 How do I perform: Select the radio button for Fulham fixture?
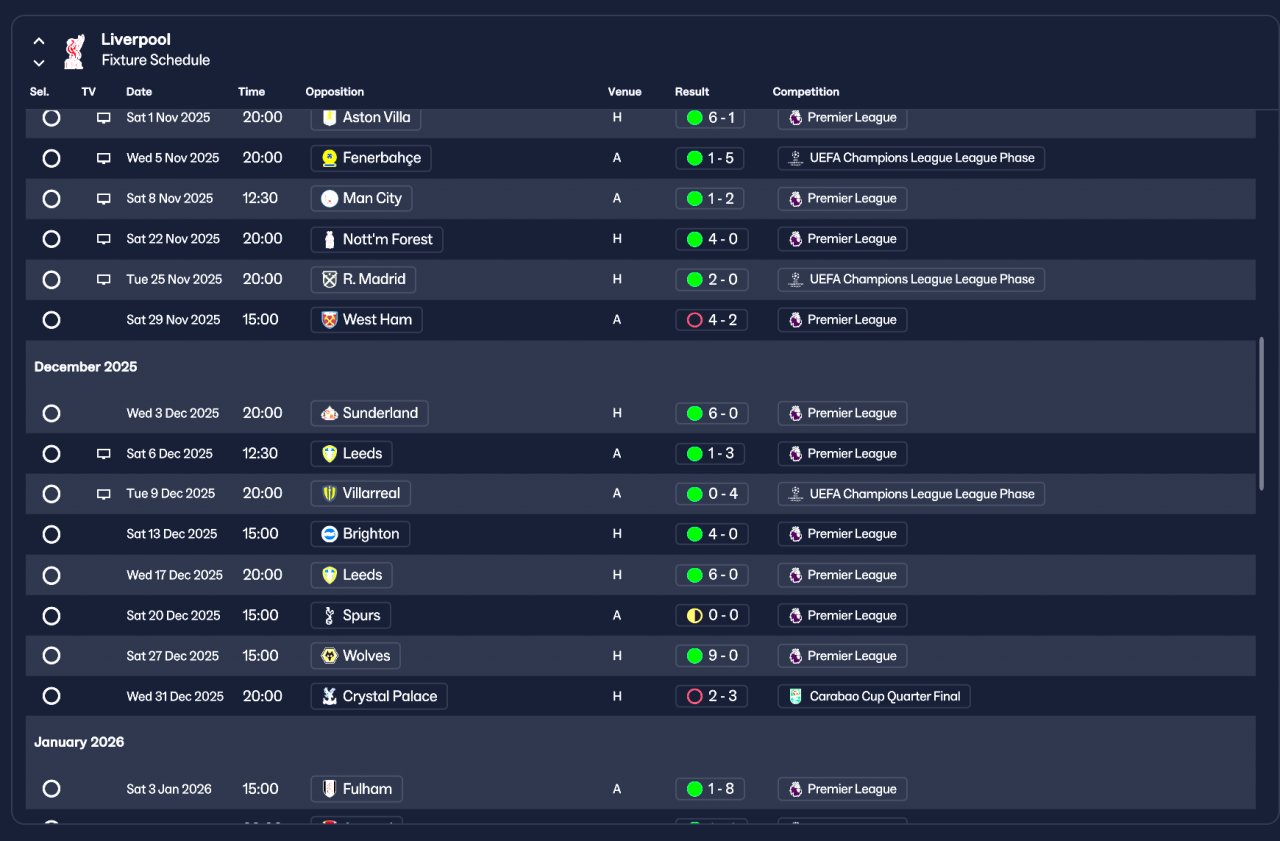51,789
